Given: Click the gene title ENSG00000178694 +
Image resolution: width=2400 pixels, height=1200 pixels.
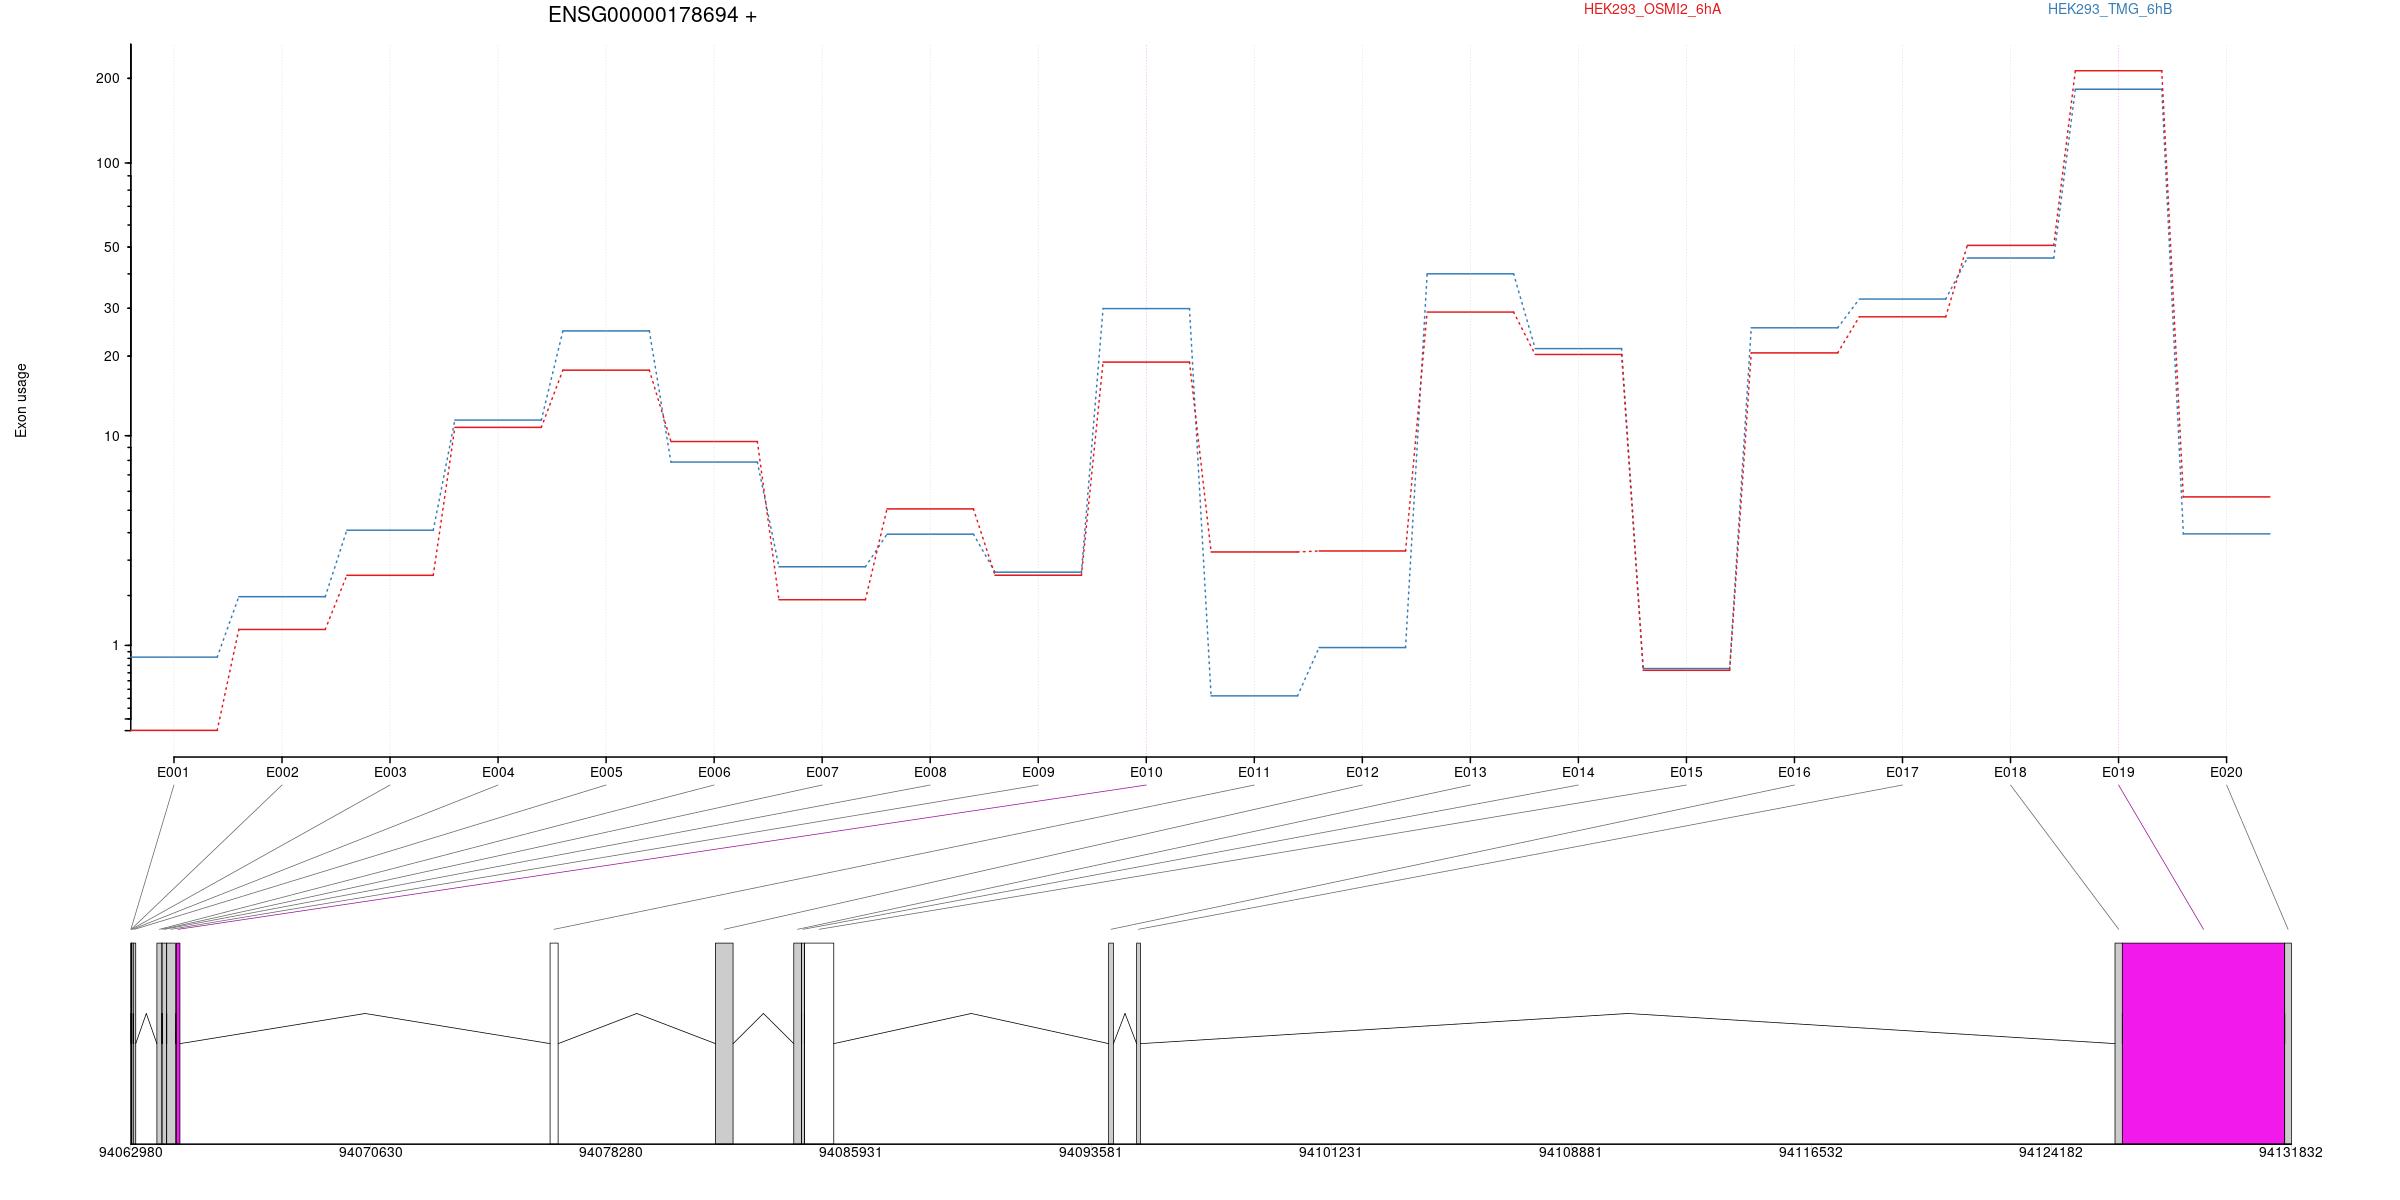Looking at the screenshot, I should tap(652, 15).
